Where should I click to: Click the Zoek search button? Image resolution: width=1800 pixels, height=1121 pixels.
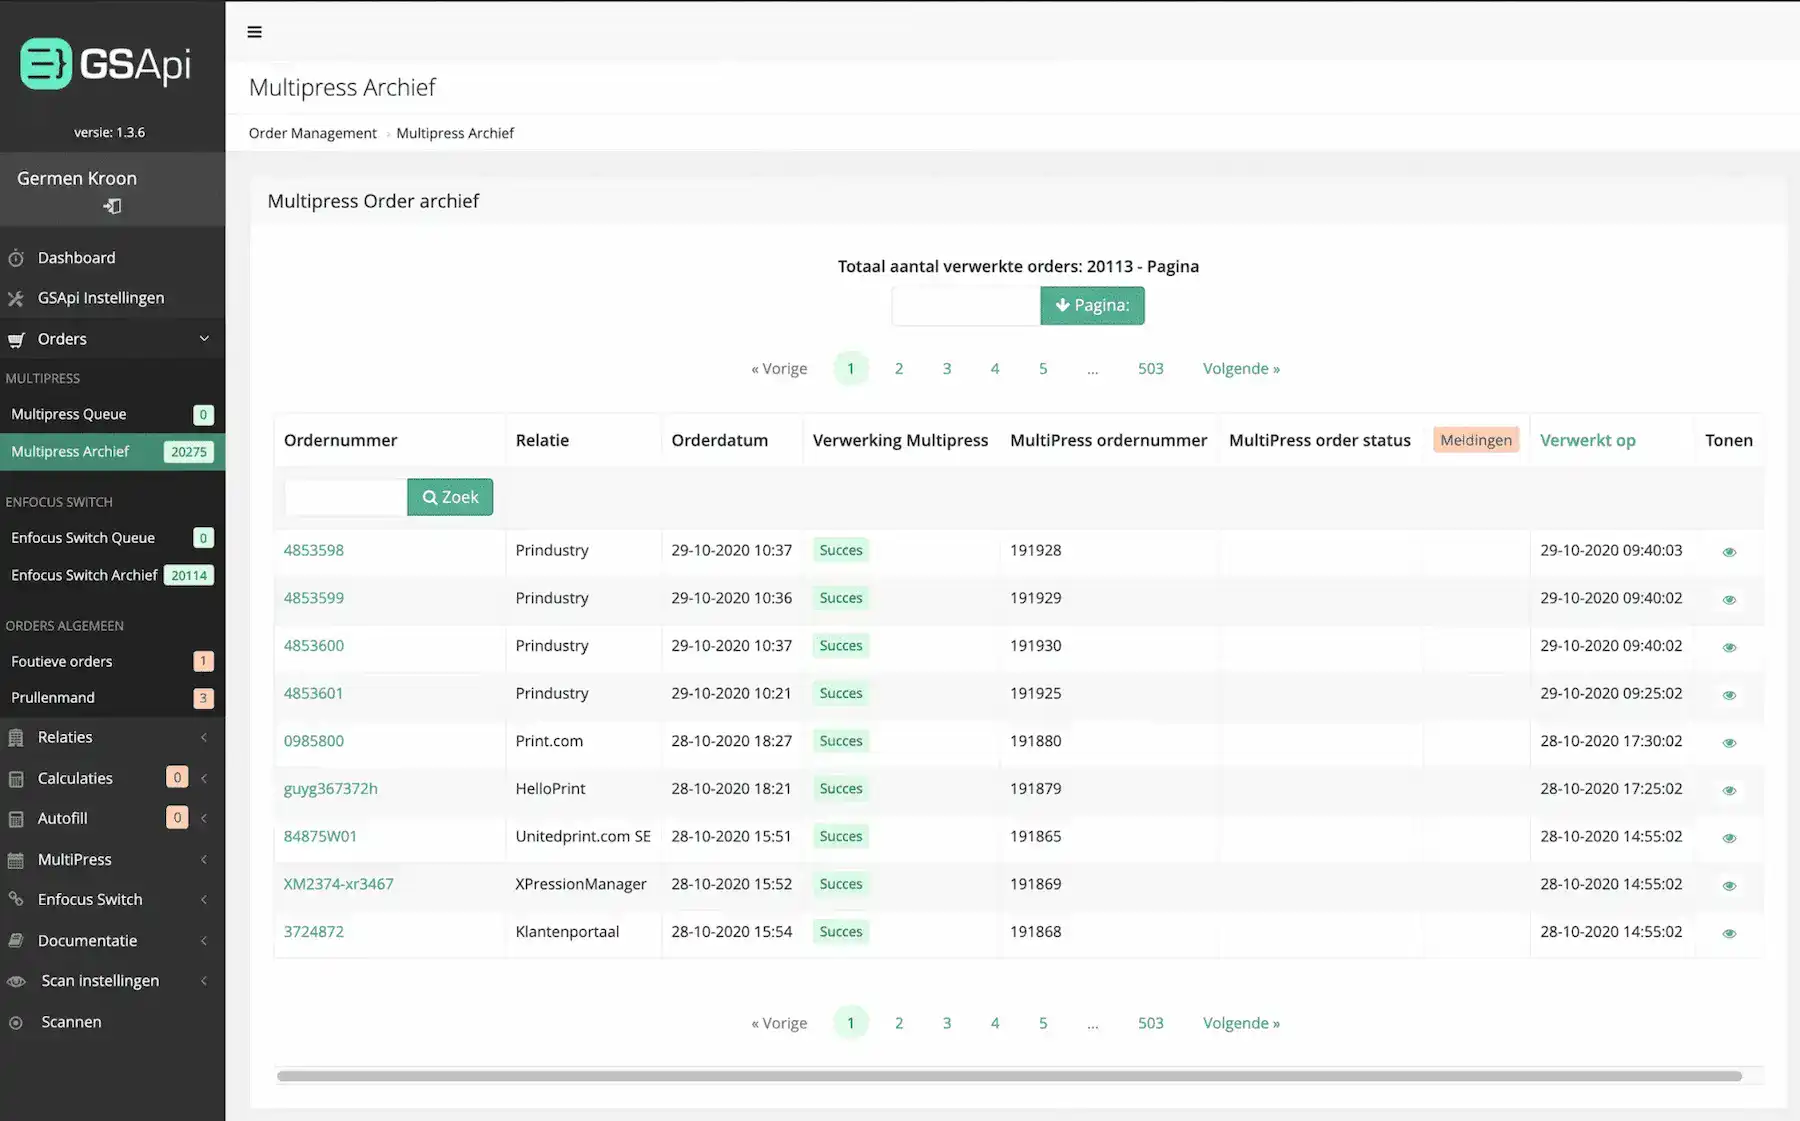coord(450,497)
